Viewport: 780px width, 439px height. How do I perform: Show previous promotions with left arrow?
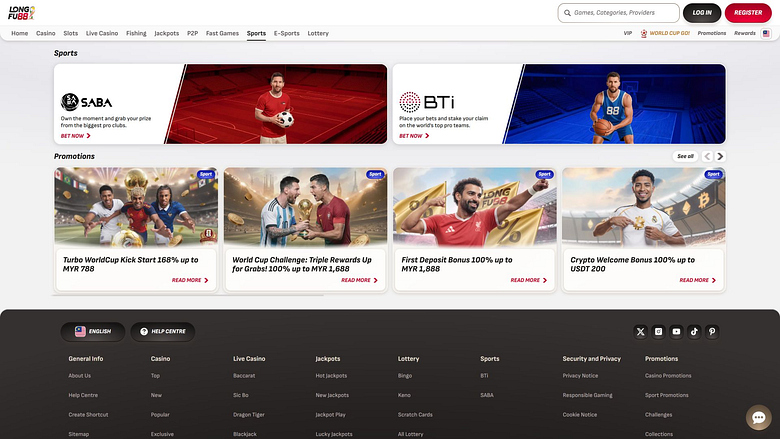click(707, 156)
